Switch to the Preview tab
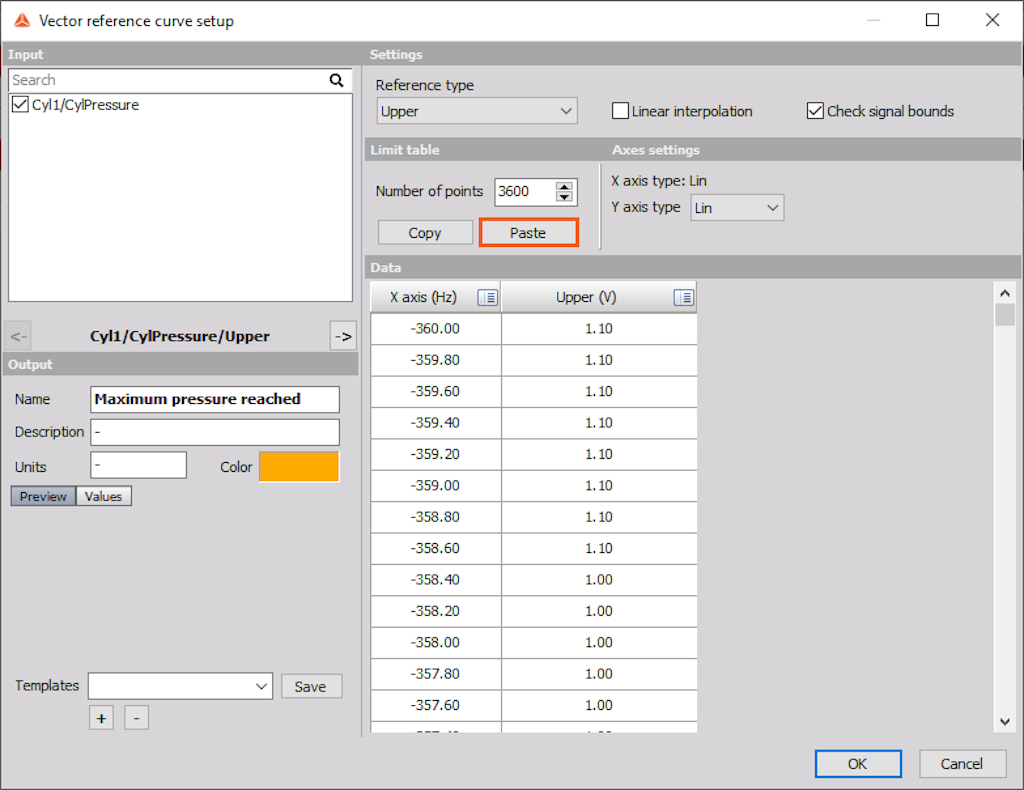1024x790 pixels. point(43,496)
